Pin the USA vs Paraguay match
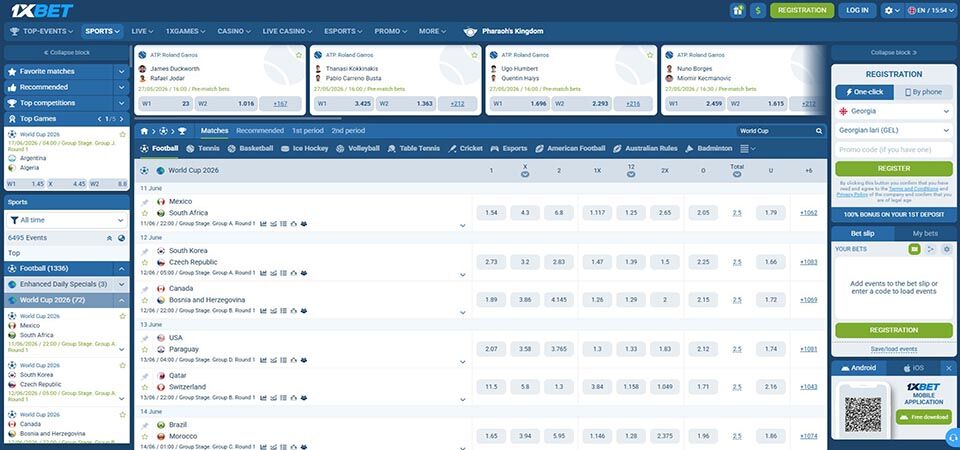960x450 pixels. [x=145, y=338]
